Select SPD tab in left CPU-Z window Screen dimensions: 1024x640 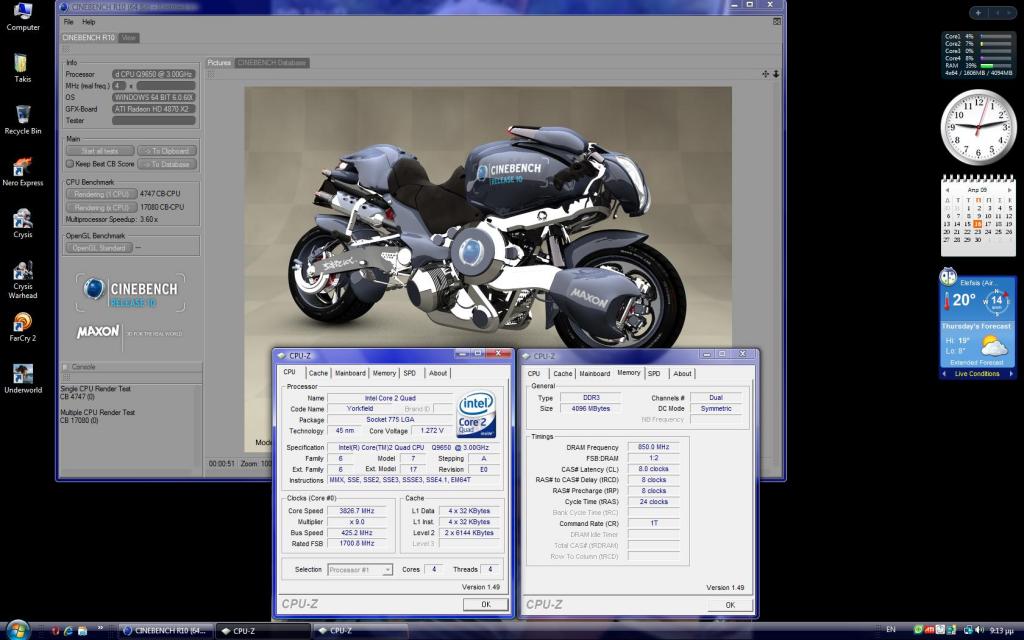coord(409,374)
